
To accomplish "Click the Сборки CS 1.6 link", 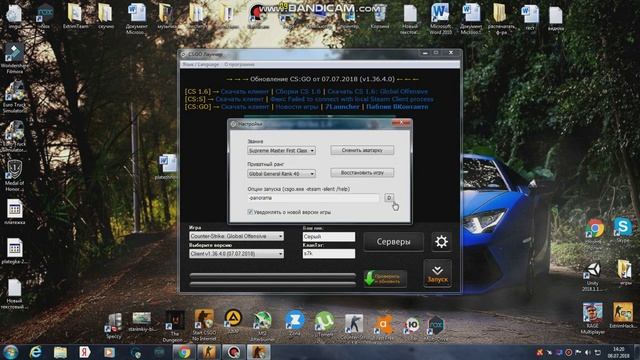I will [x=298, y=91].
